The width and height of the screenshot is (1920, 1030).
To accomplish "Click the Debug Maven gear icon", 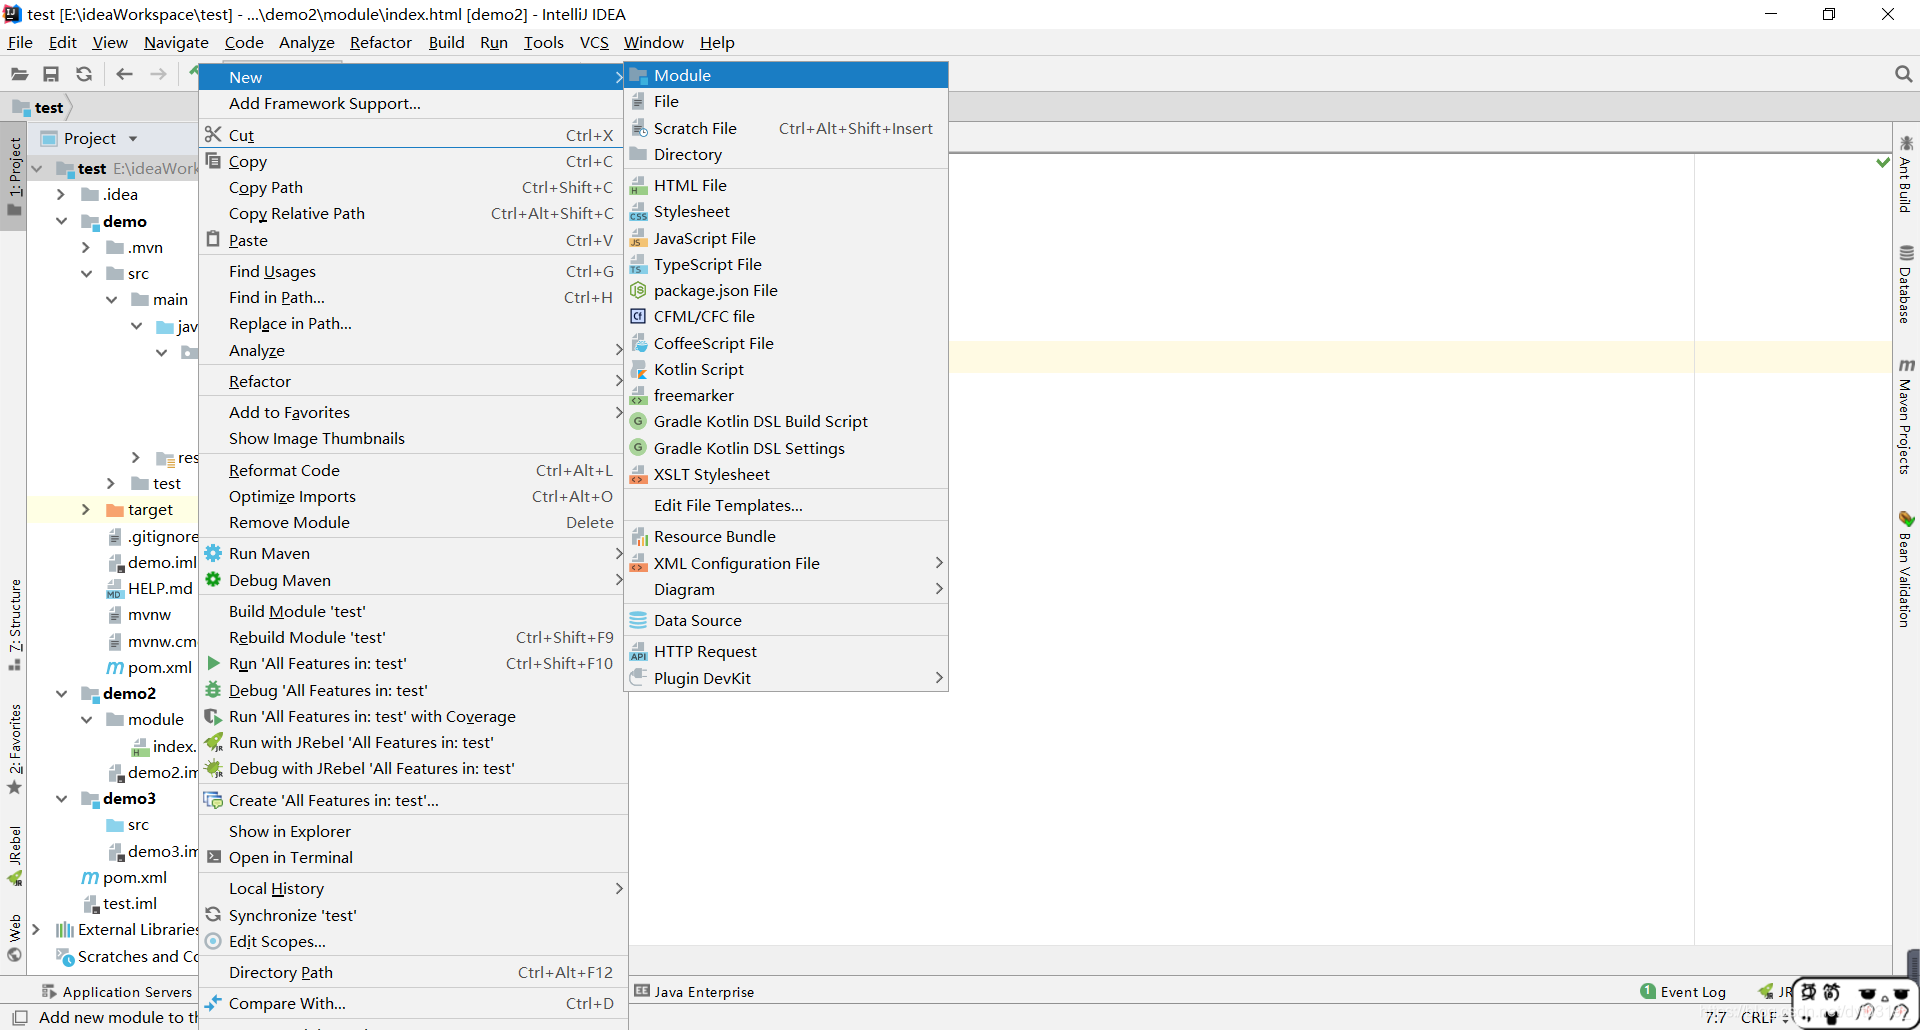I will [x=213, y=579].
